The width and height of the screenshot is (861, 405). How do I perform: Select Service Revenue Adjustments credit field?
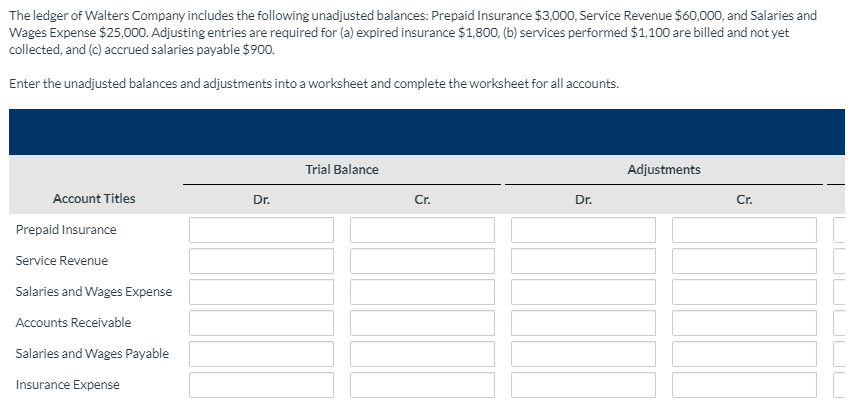(x=744, y=261)
